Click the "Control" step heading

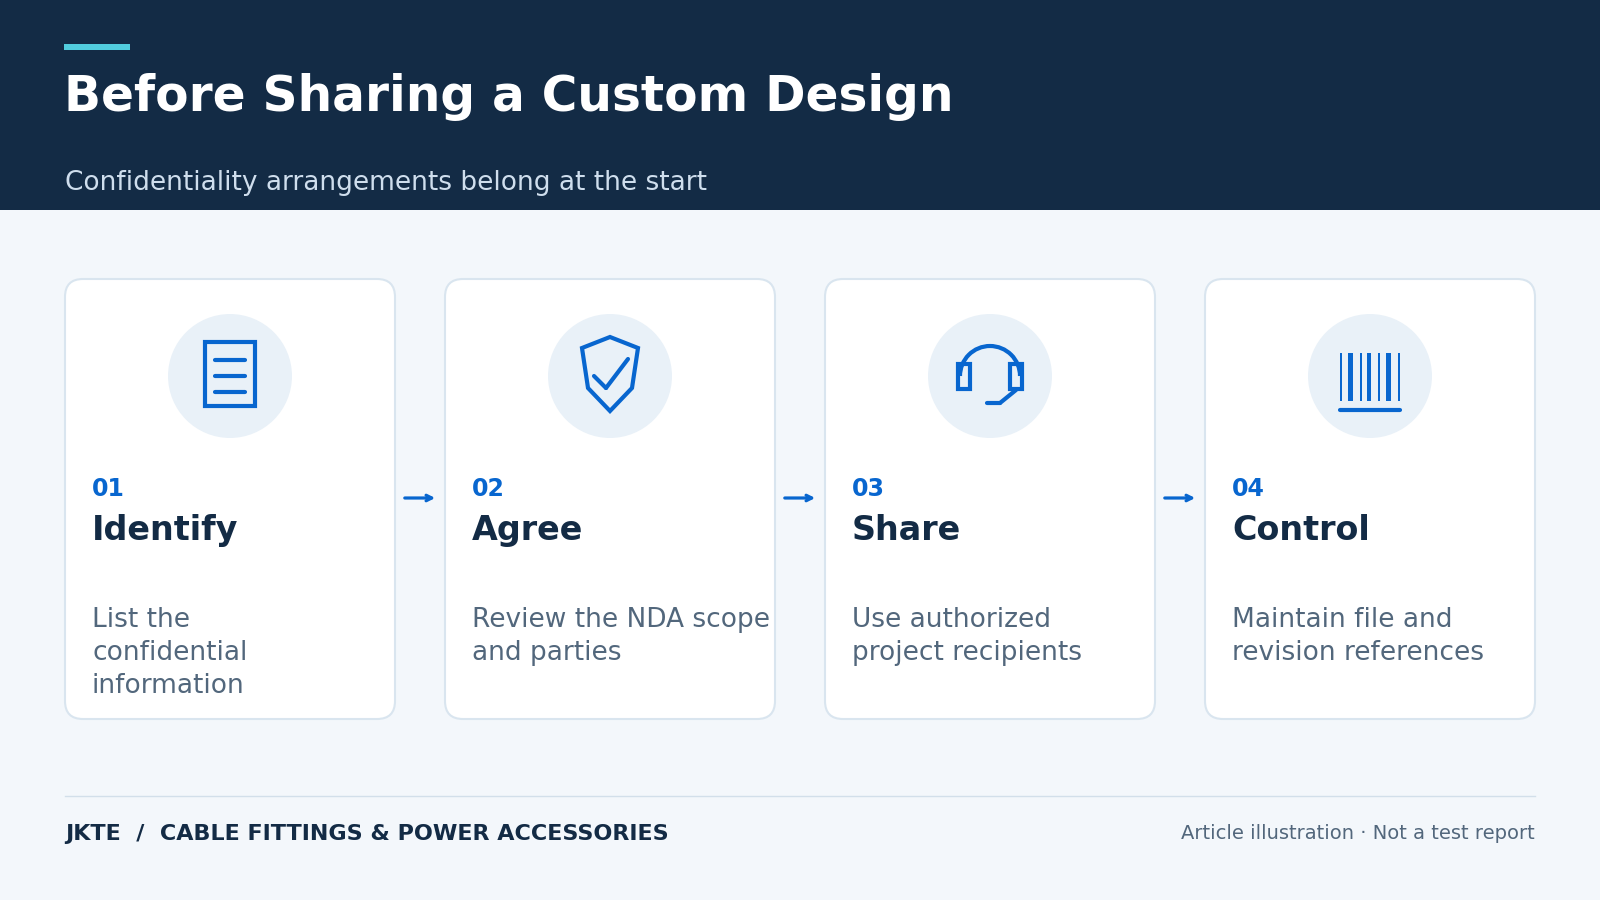tap(1301, 529)
